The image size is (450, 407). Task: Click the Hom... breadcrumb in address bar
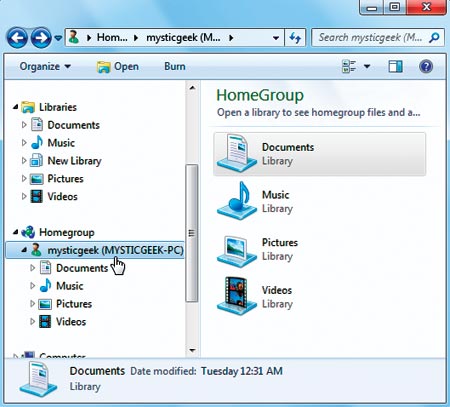112,37
